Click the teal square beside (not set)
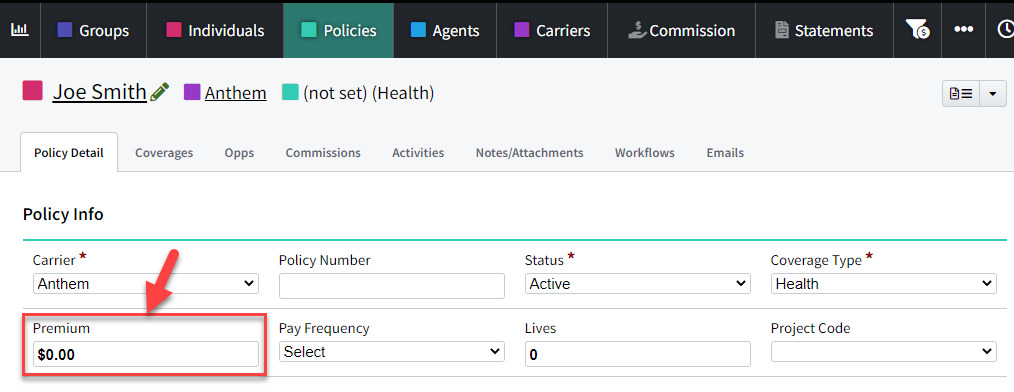The height and width of the screenshot is (392, 1014). [x=290, y=92]
